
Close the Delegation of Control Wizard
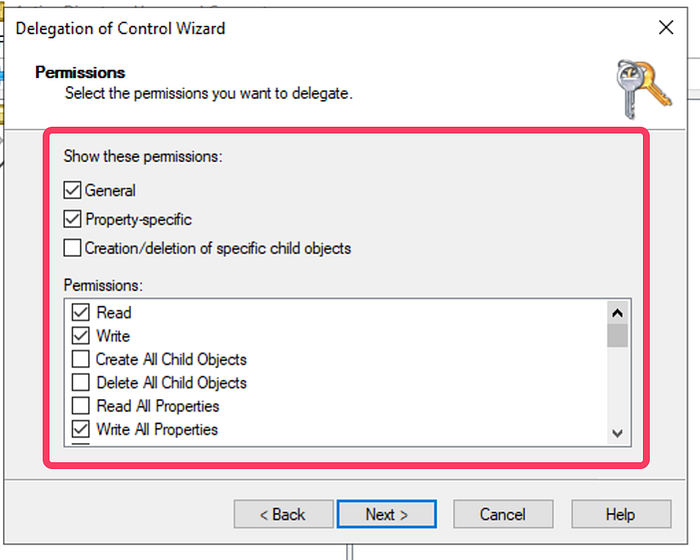coord(666,28)
